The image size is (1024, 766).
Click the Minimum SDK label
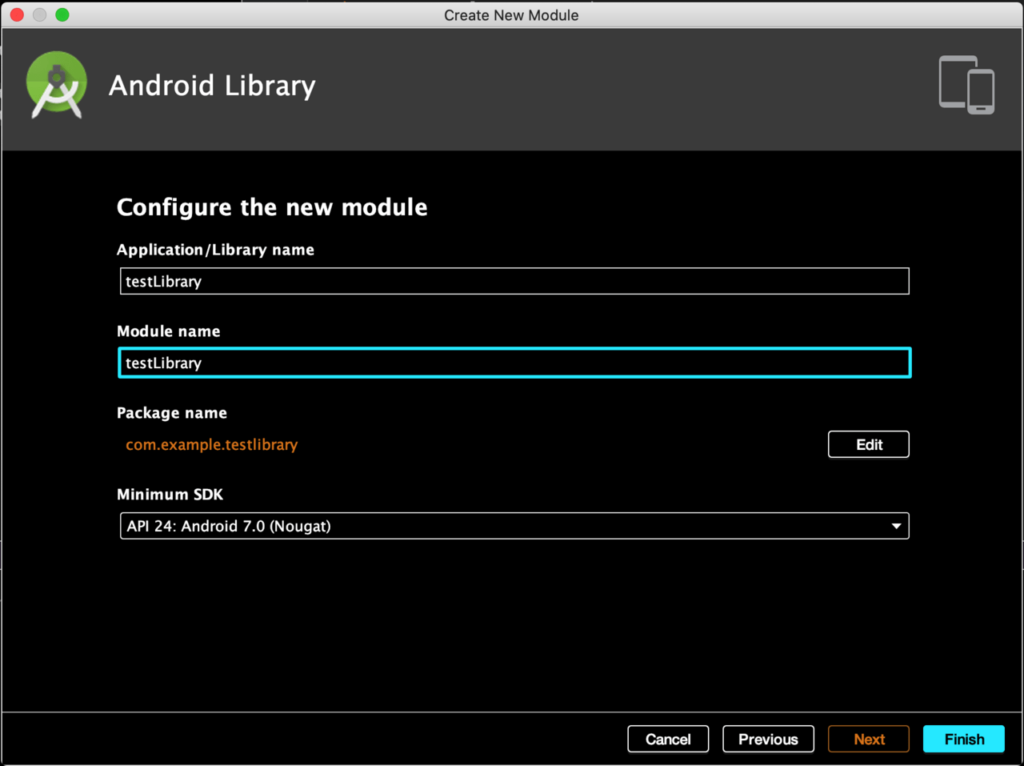(170, 494)
